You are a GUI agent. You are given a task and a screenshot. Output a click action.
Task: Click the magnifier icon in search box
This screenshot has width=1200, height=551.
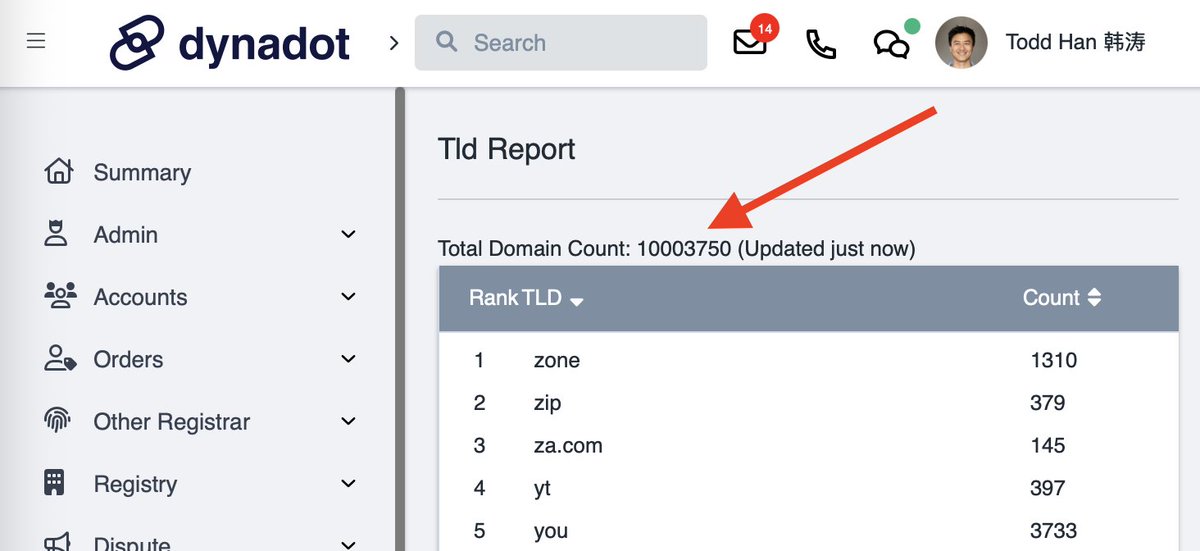tap(447, 42)
